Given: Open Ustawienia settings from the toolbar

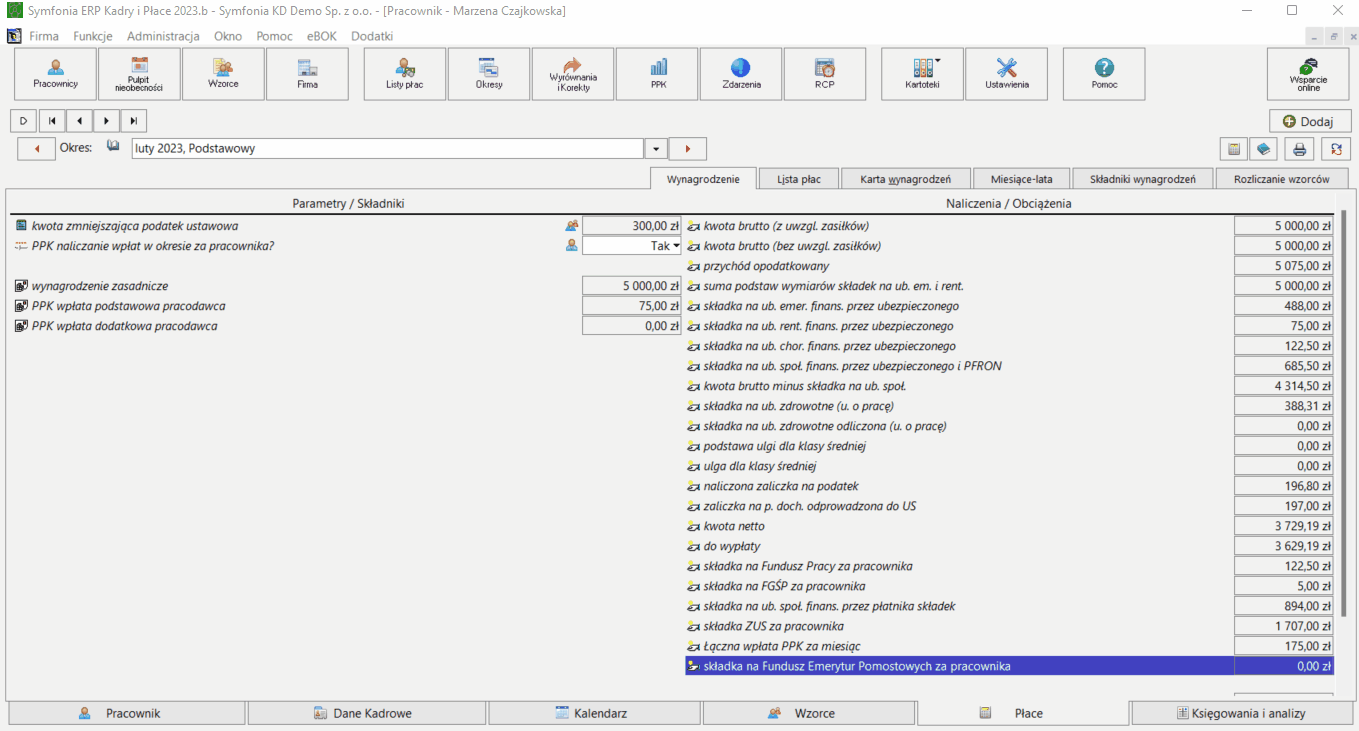Looking at the screenshot, I should [1007, 74].
